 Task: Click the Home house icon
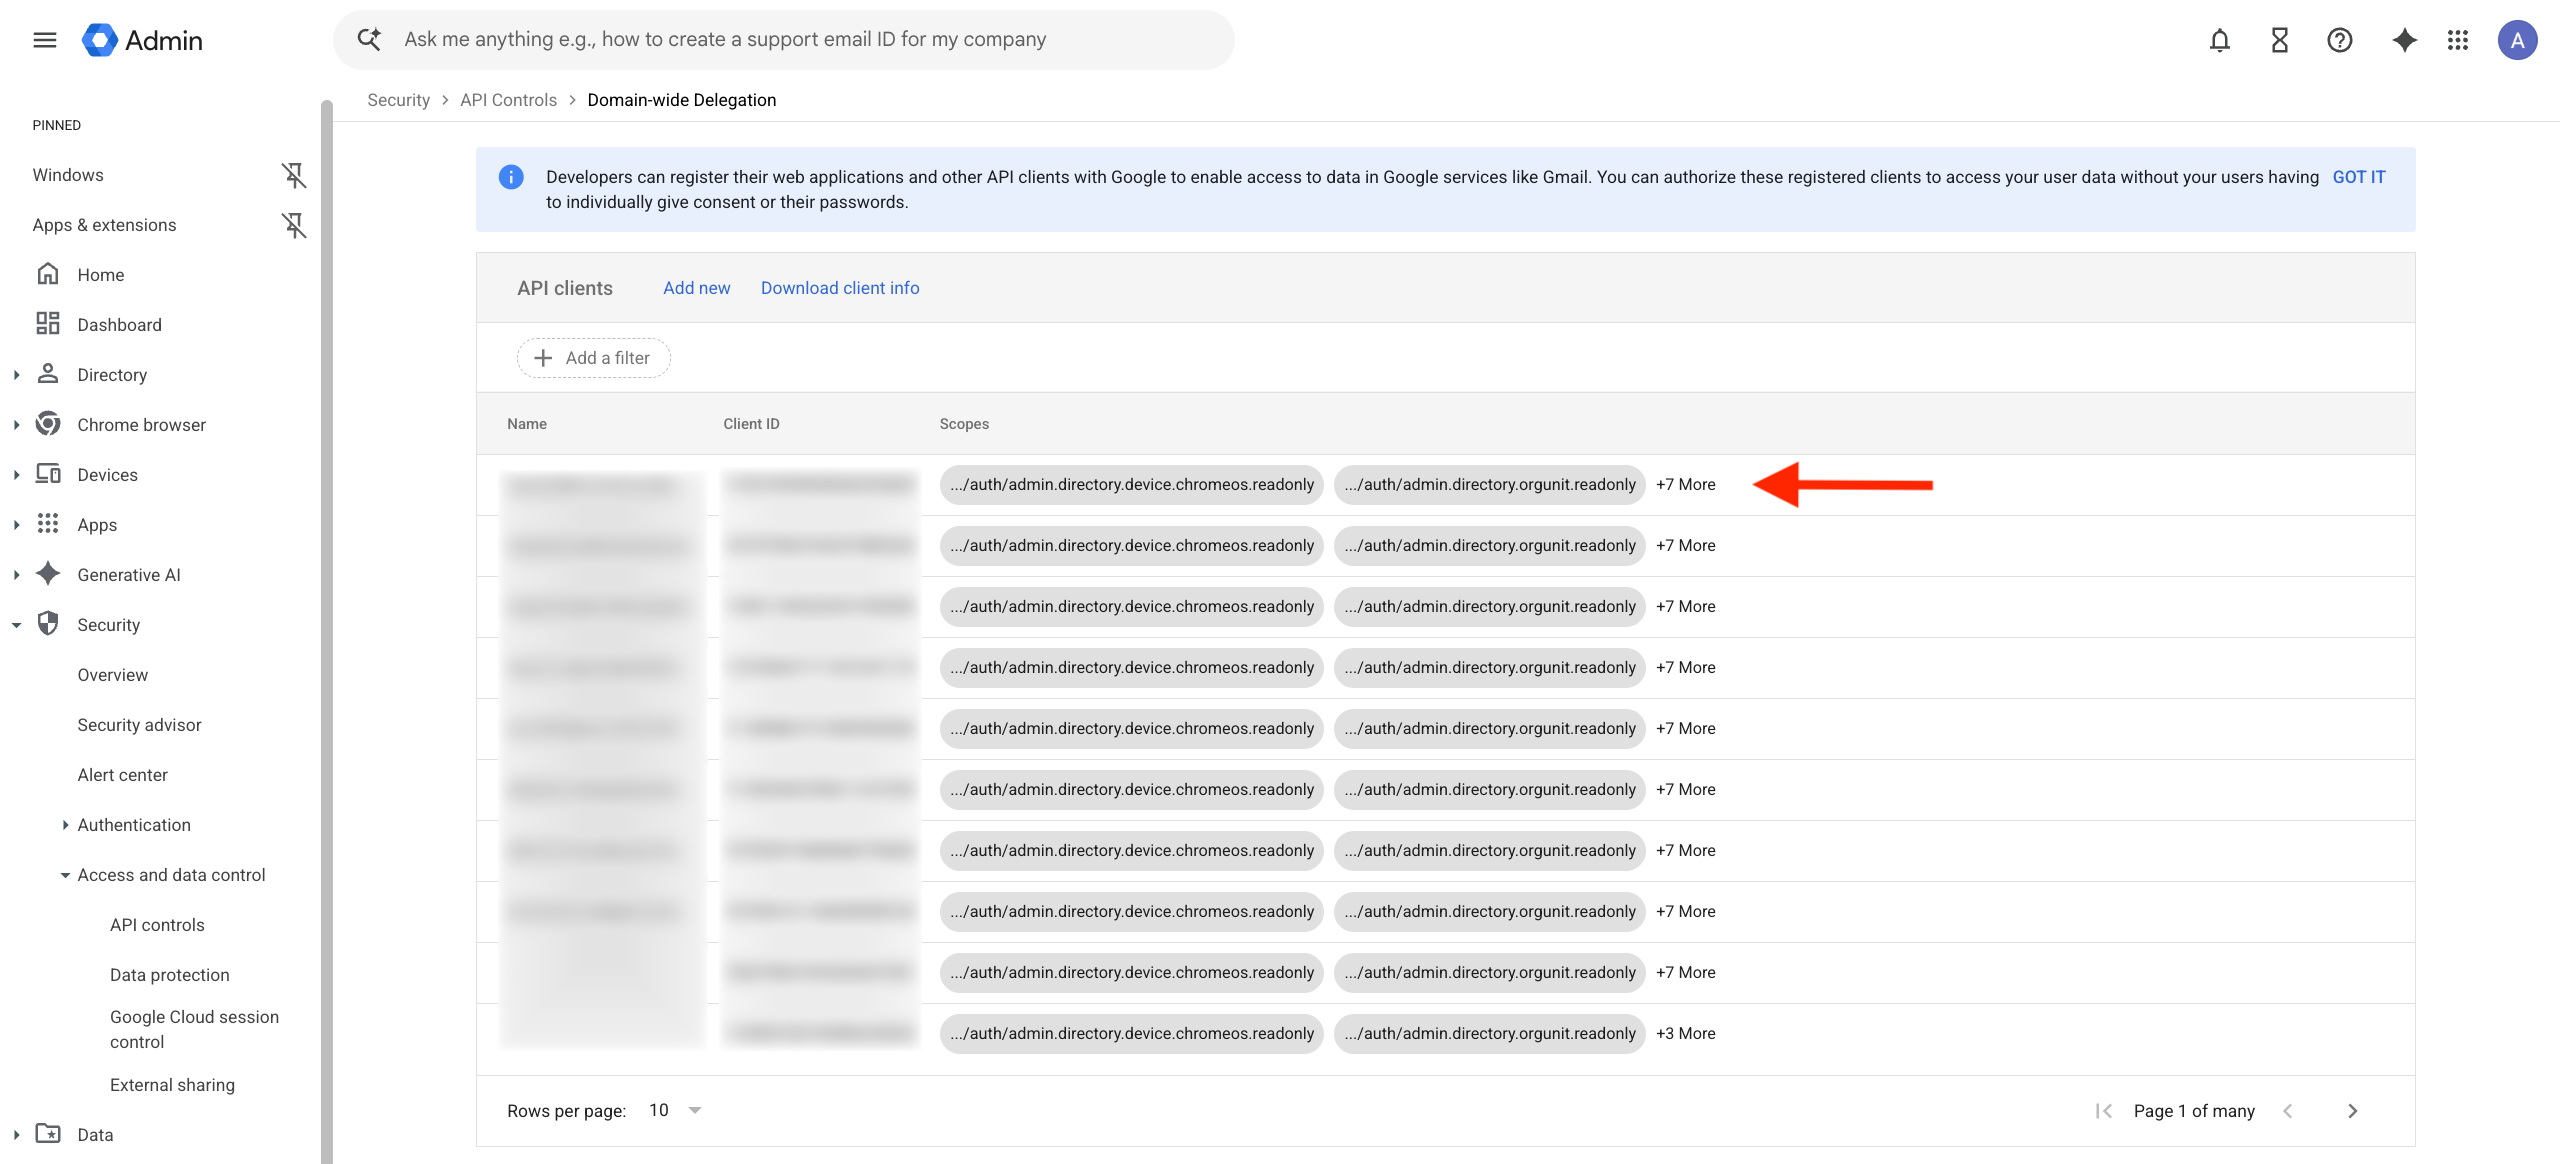(48, 274)
